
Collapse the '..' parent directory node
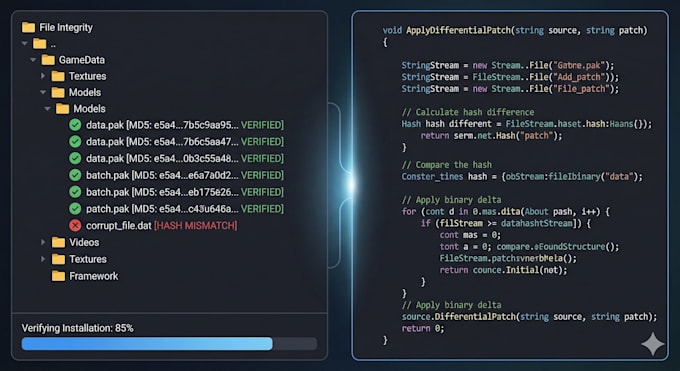tap(25, 43)
